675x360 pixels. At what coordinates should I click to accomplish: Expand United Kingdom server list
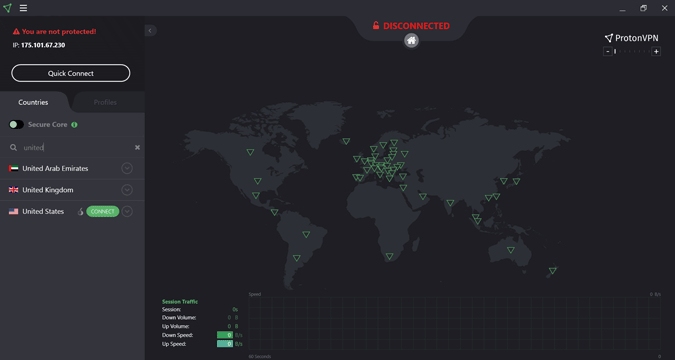point(127,190)
